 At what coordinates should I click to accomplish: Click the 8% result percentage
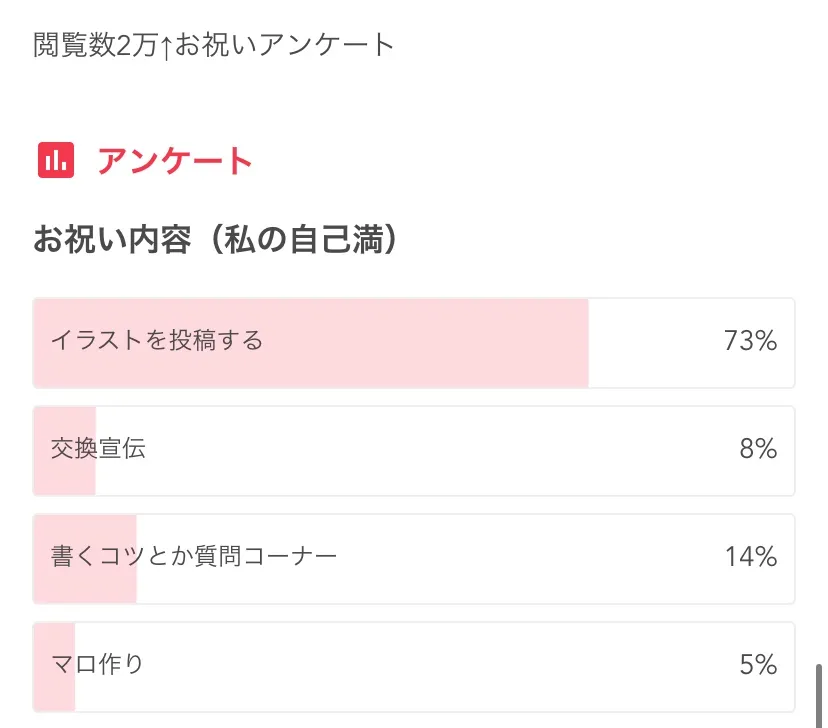point(758,449)
